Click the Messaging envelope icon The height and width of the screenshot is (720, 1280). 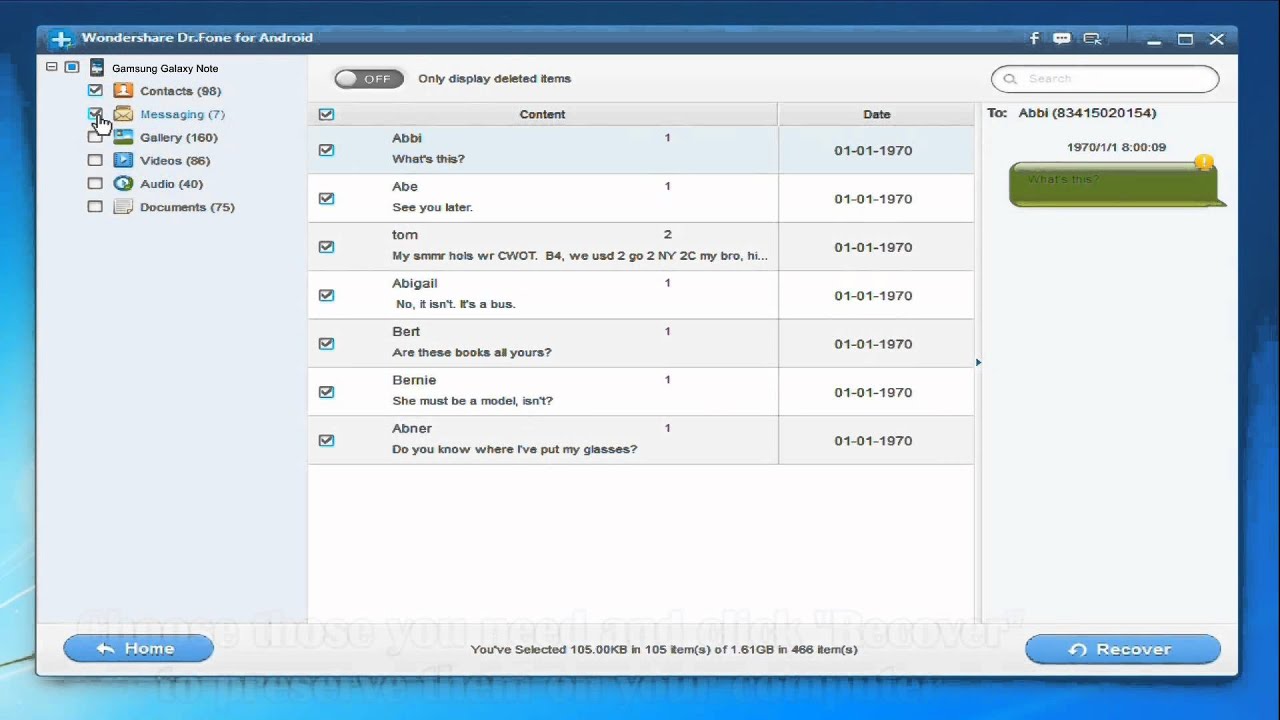click(x=123, y=114)
